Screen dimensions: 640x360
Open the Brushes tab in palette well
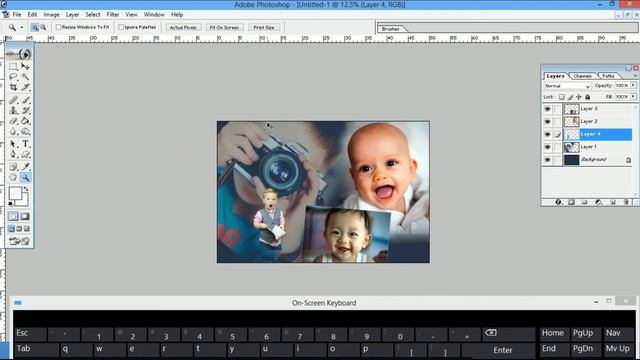tap(391, 29)
